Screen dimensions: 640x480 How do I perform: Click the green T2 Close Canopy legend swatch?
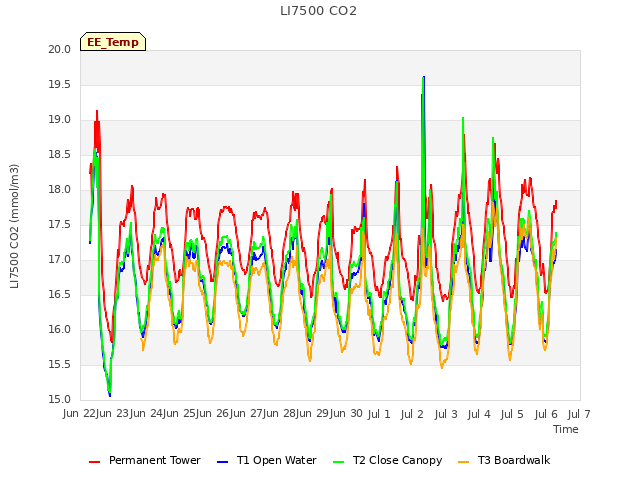point(339,462)
